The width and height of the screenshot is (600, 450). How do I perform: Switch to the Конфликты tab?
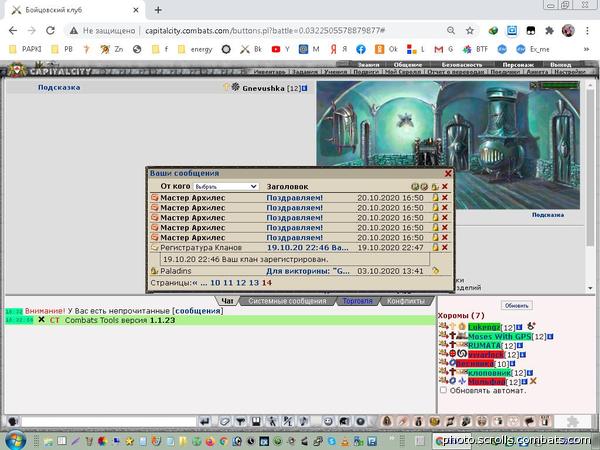click(406, 301)
